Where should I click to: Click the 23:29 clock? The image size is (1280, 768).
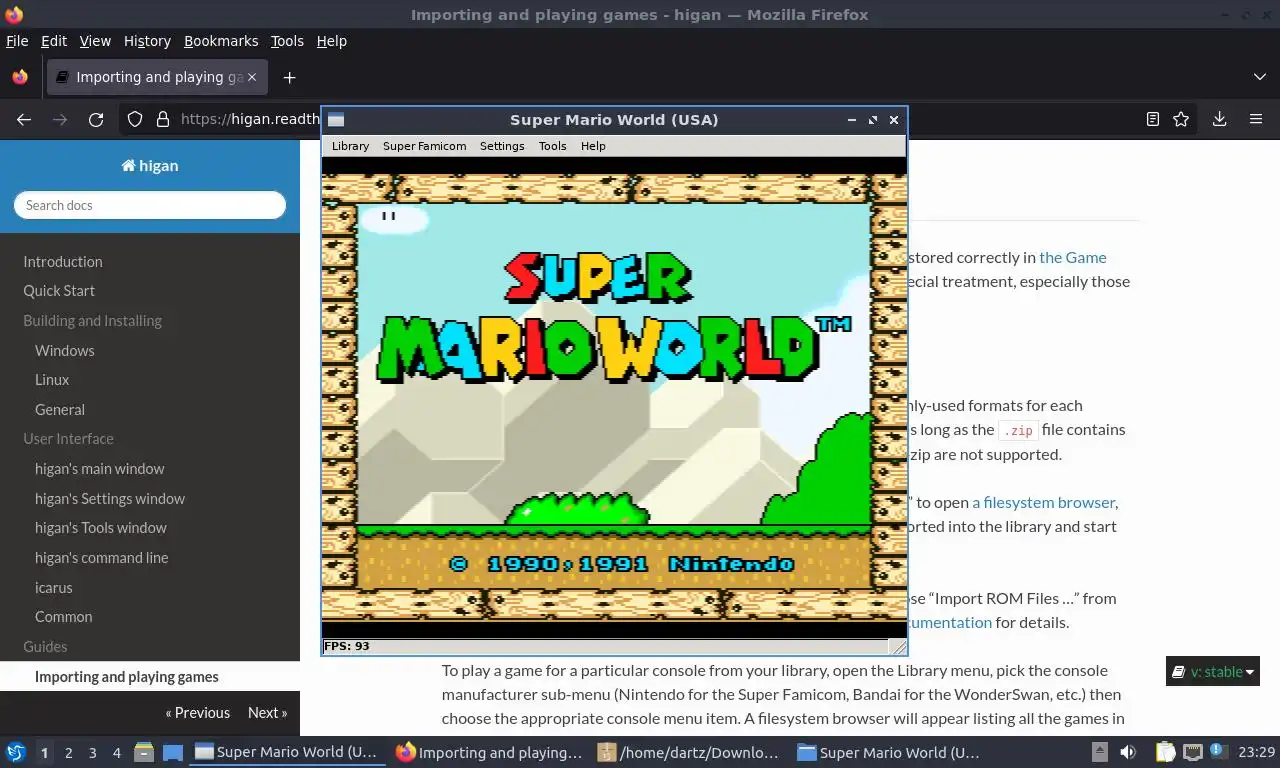tap(1256, 752)
